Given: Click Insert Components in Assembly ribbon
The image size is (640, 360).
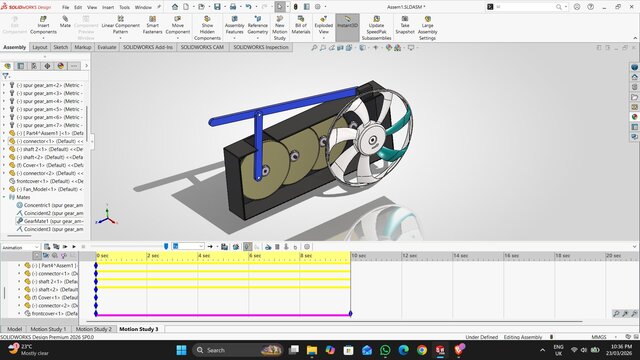Looking at the screenshot, I should coord(43,25).
